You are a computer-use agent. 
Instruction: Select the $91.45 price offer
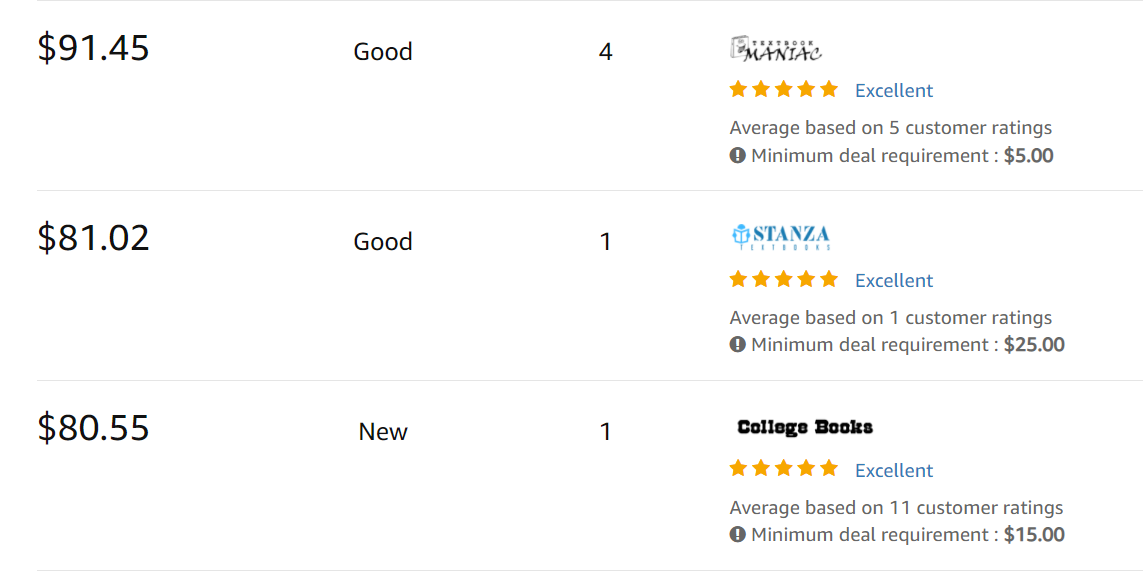(x=93, y=48)
